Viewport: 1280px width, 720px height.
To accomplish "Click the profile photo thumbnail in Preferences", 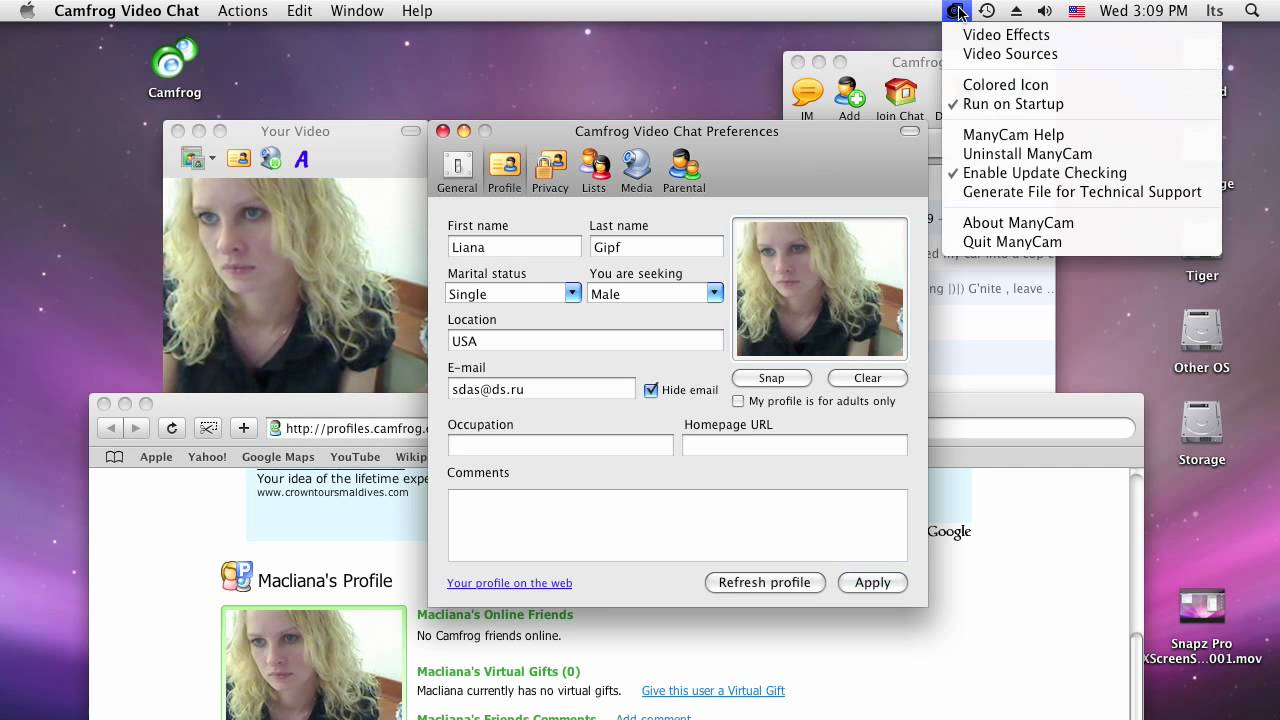I will [x=820, y=288].
